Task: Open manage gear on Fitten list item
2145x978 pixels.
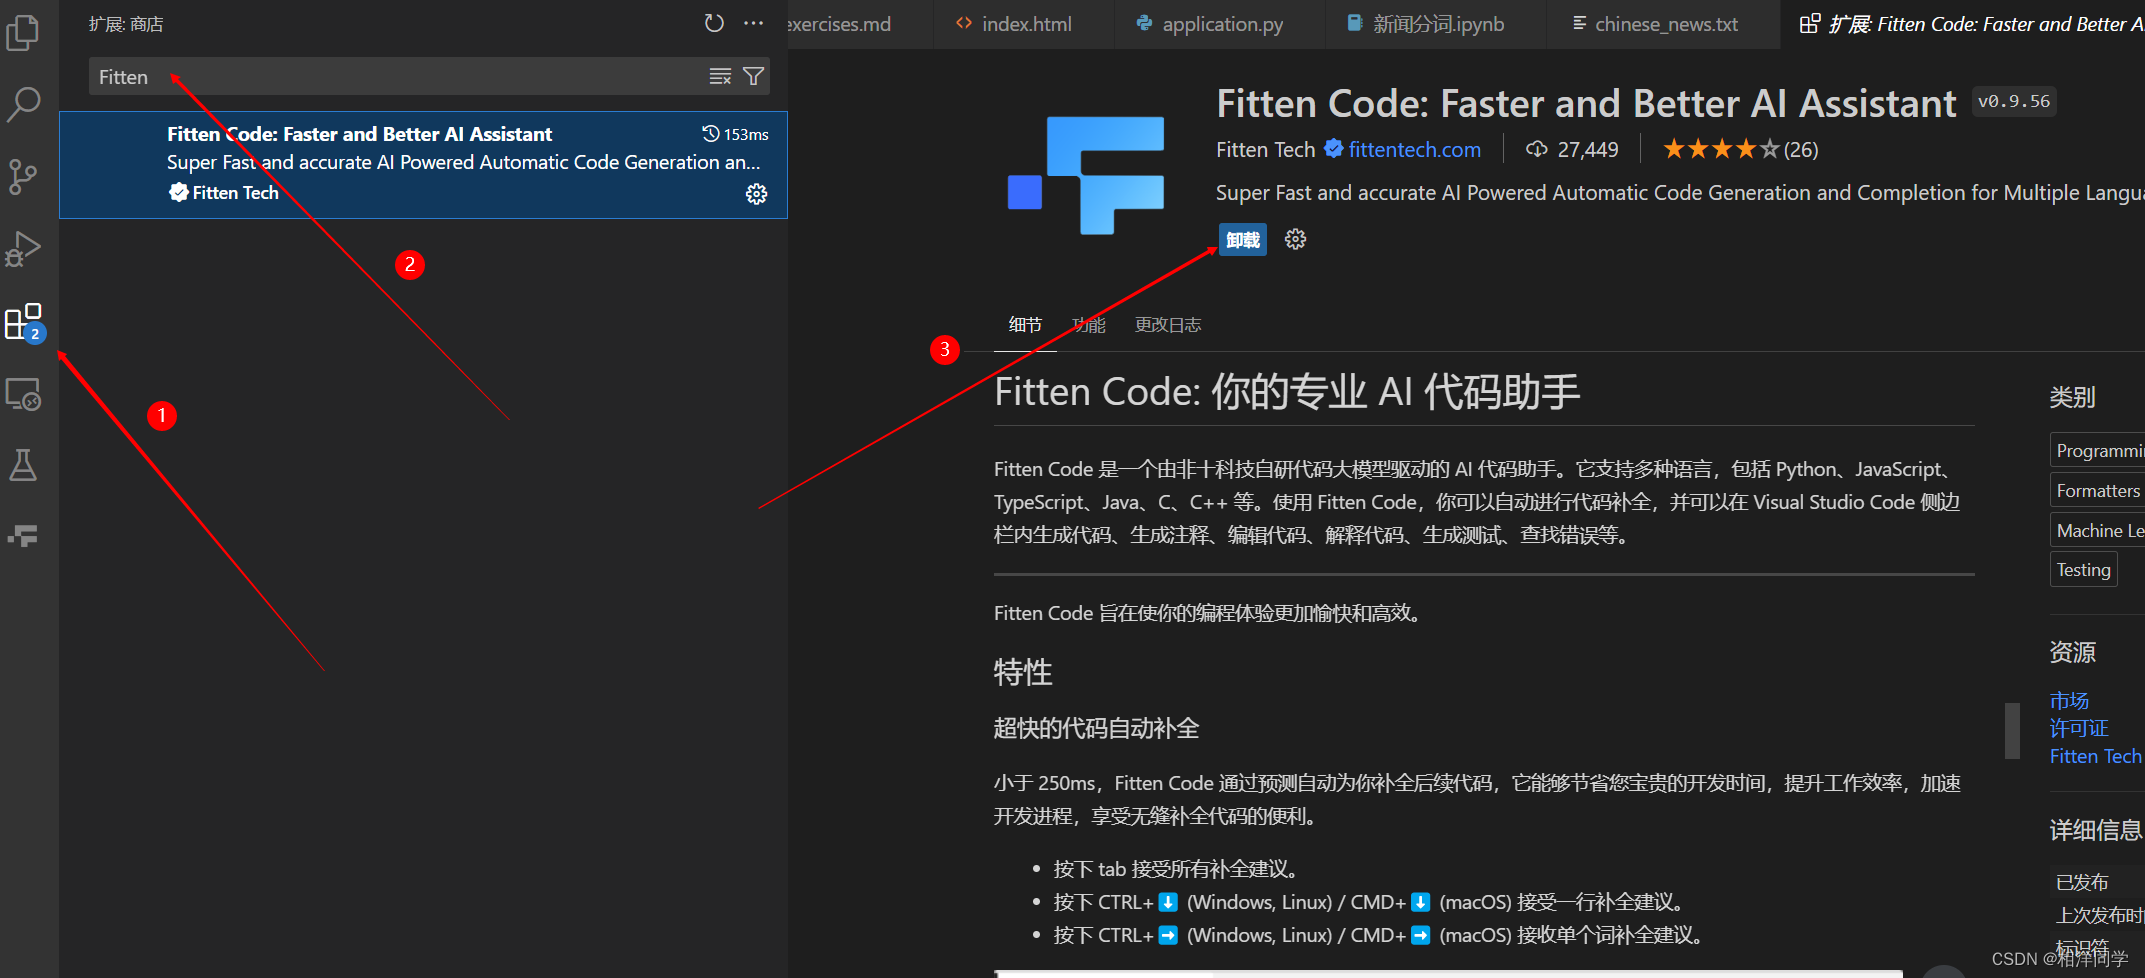Action: click(x=757, y=194)
